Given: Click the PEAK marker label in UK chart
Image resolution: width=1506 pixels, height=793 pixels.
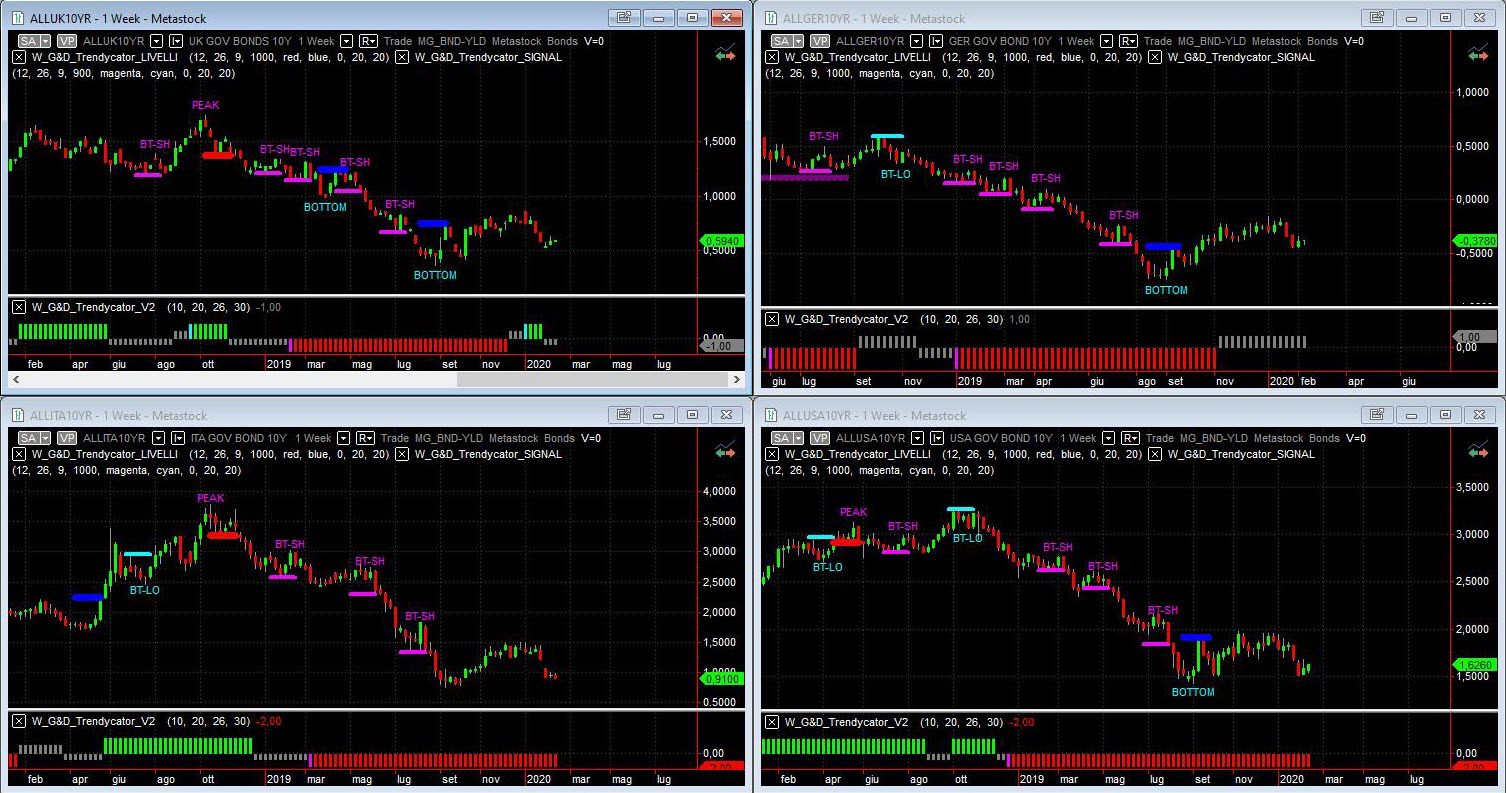Looking at the screenshot, I should [205, 105].
